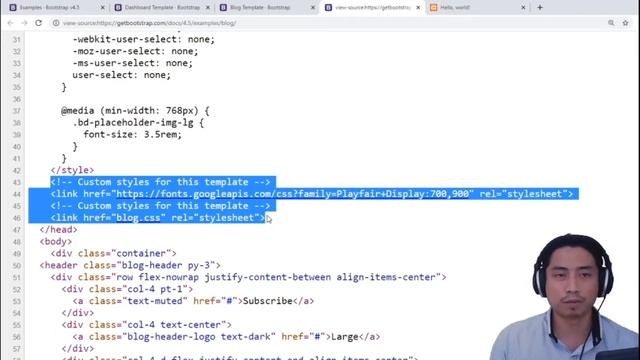Click the closing </style> tag
Viewport: 640px width, 360px height.
click(72, 170)
